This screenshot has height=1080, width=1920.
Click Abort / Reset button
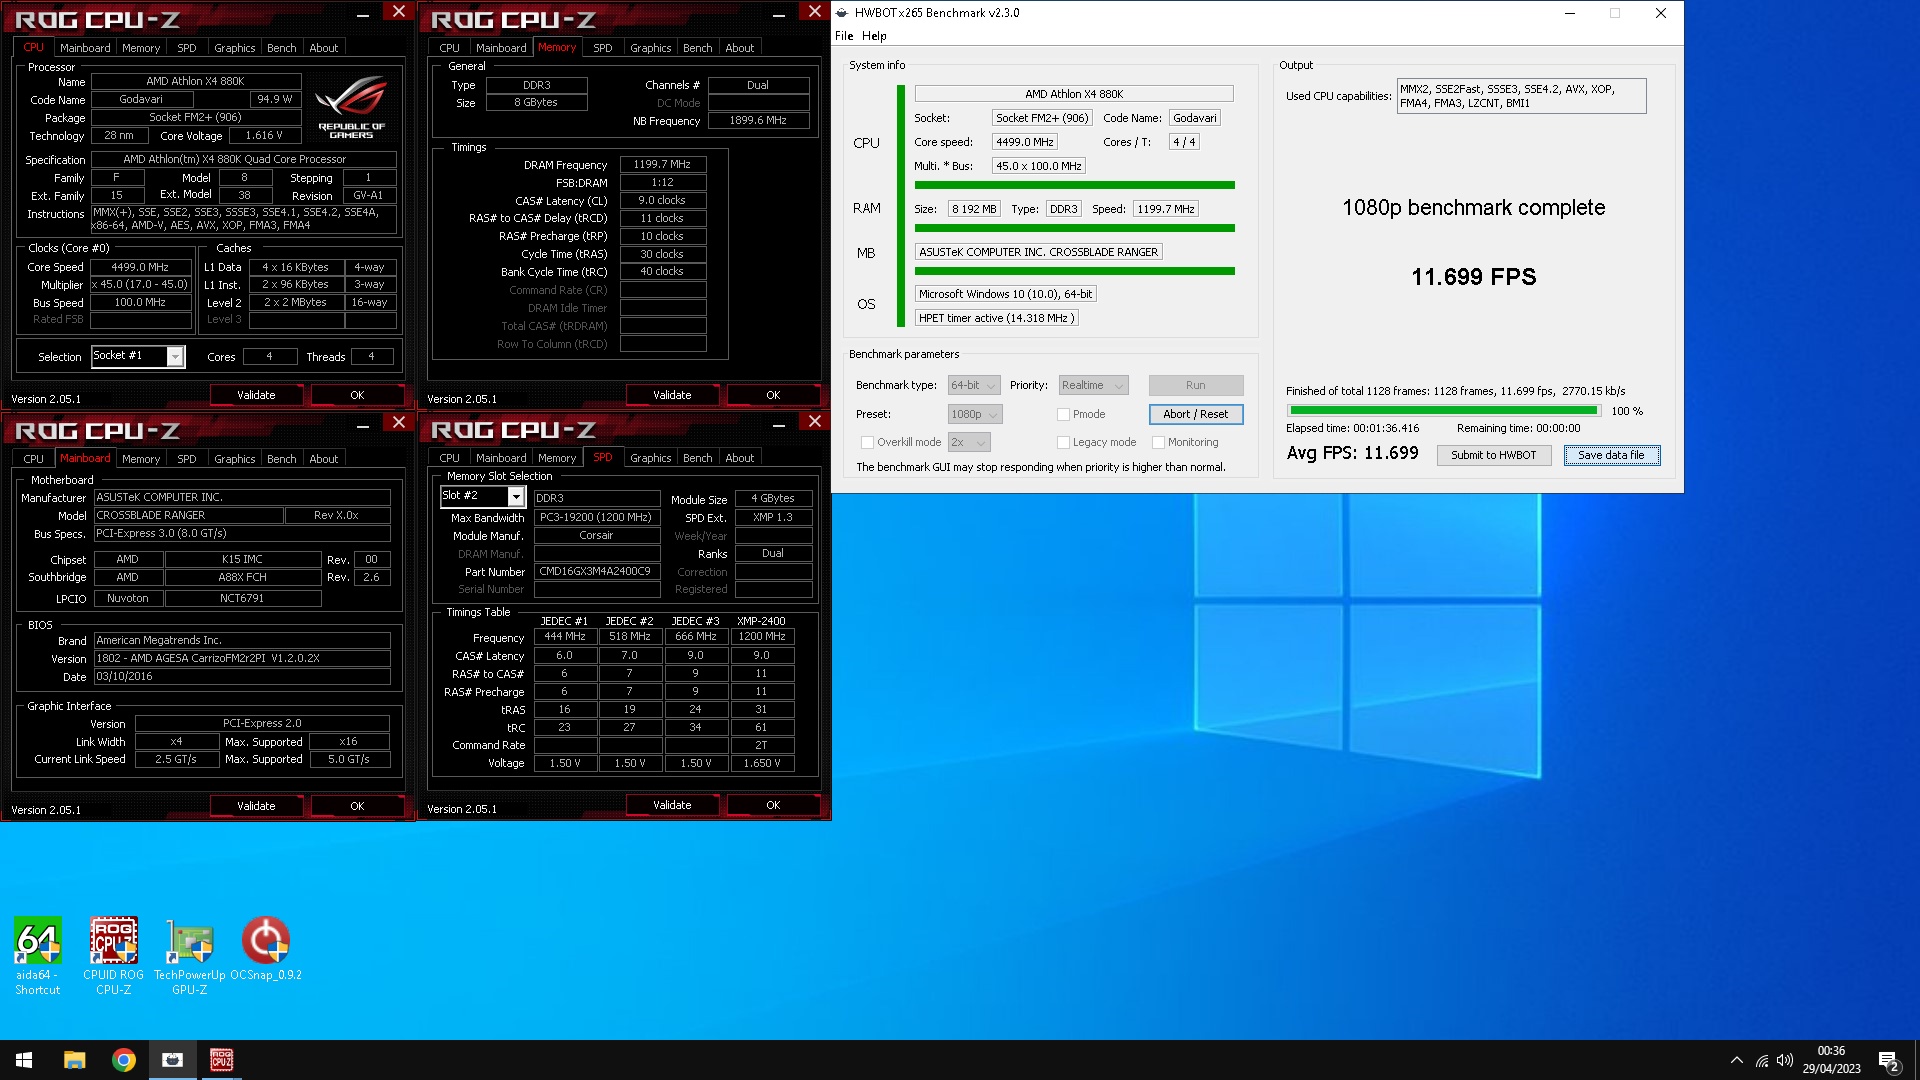coord(1196,414)
